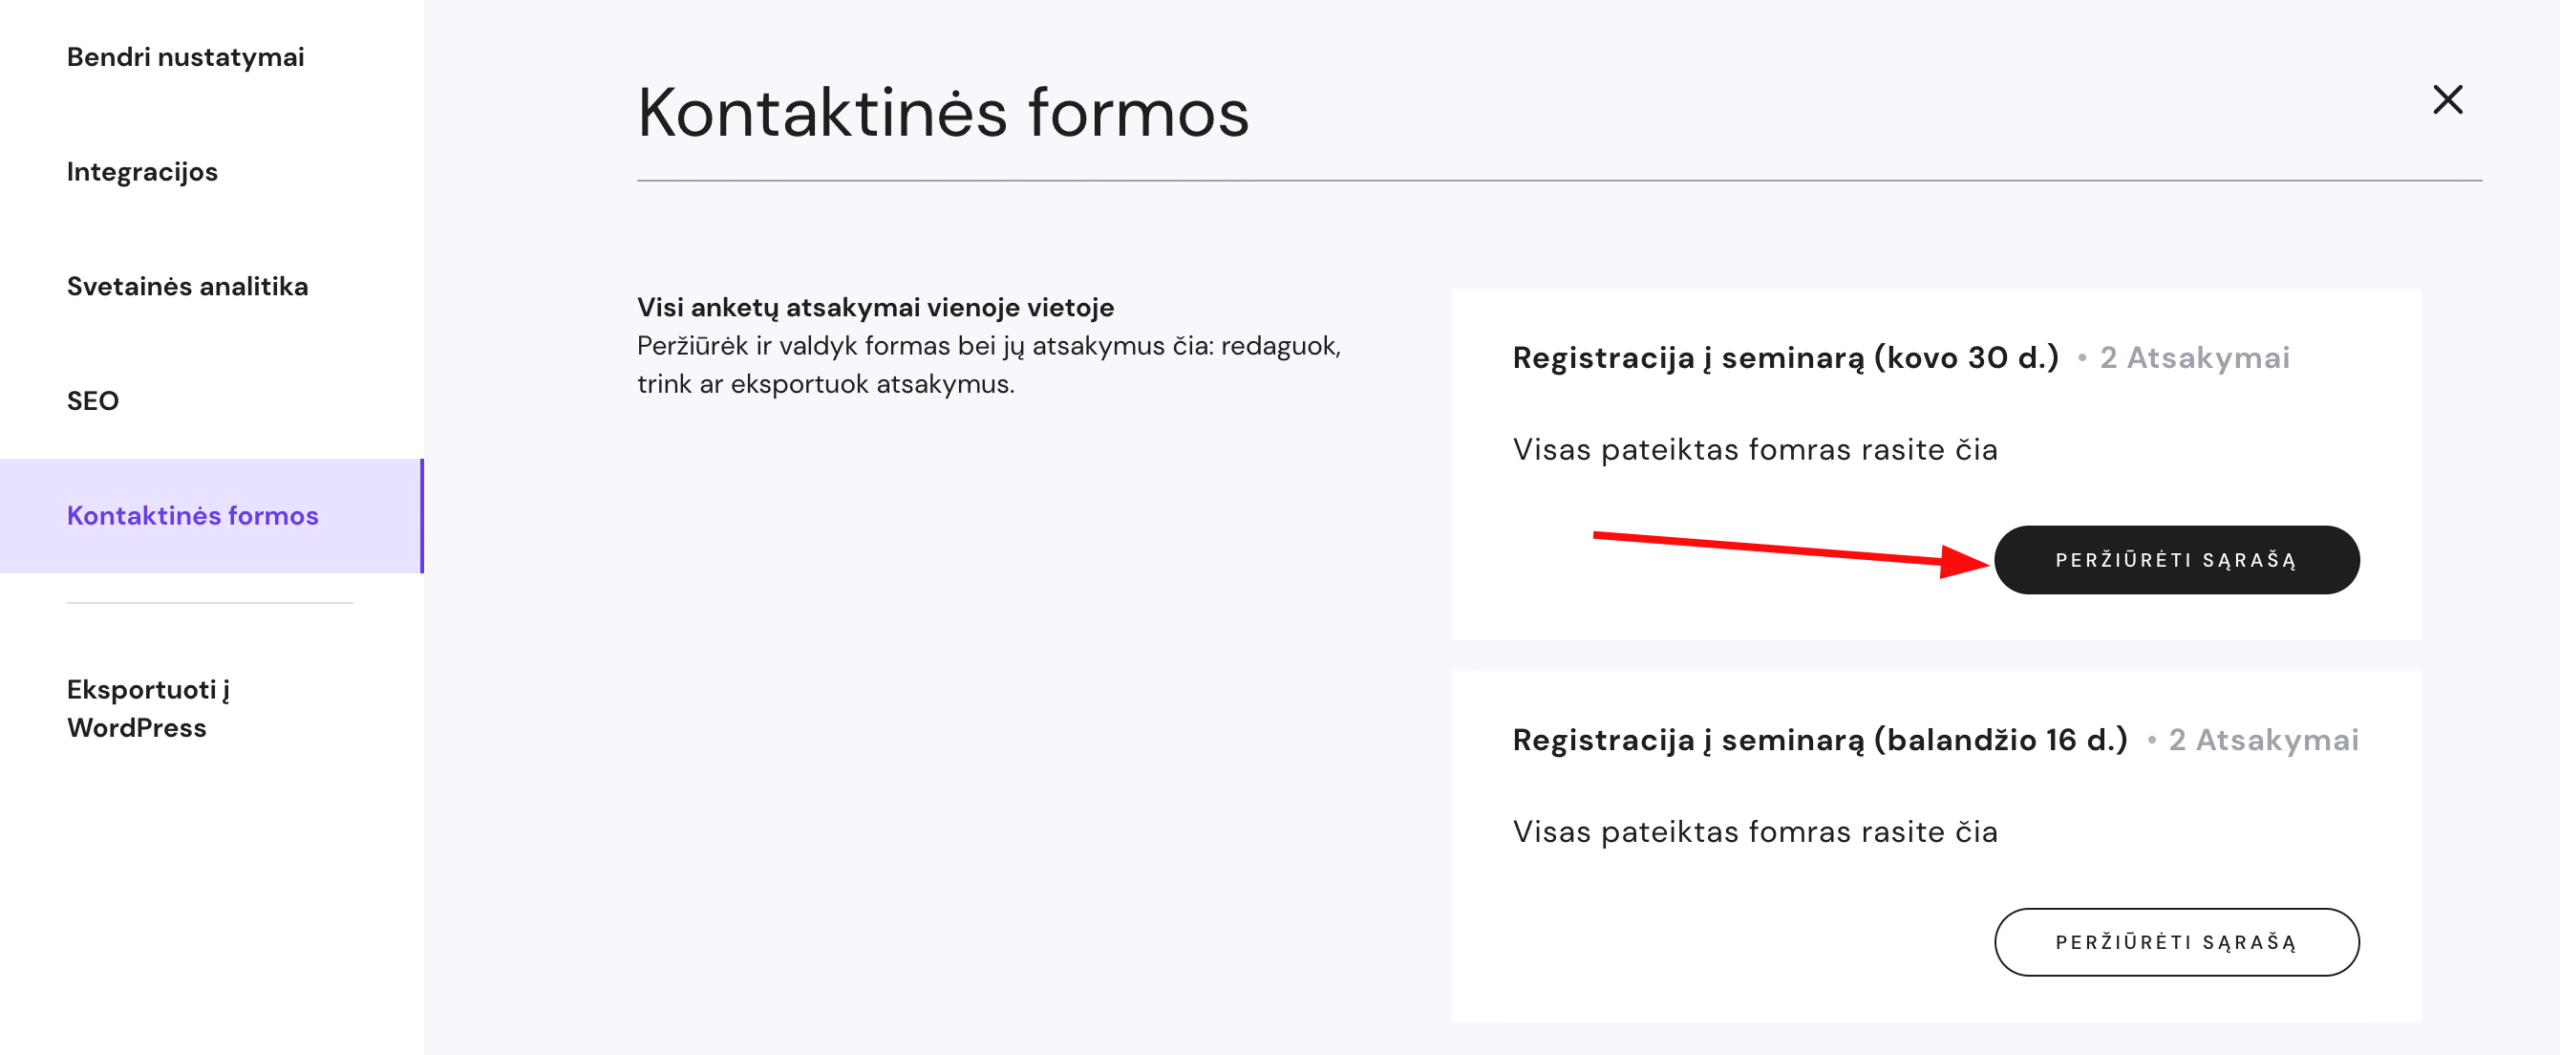The image size is (2560, 1055).
Task: Select Svetainės analitika menu item
Action: coord(187,286)
